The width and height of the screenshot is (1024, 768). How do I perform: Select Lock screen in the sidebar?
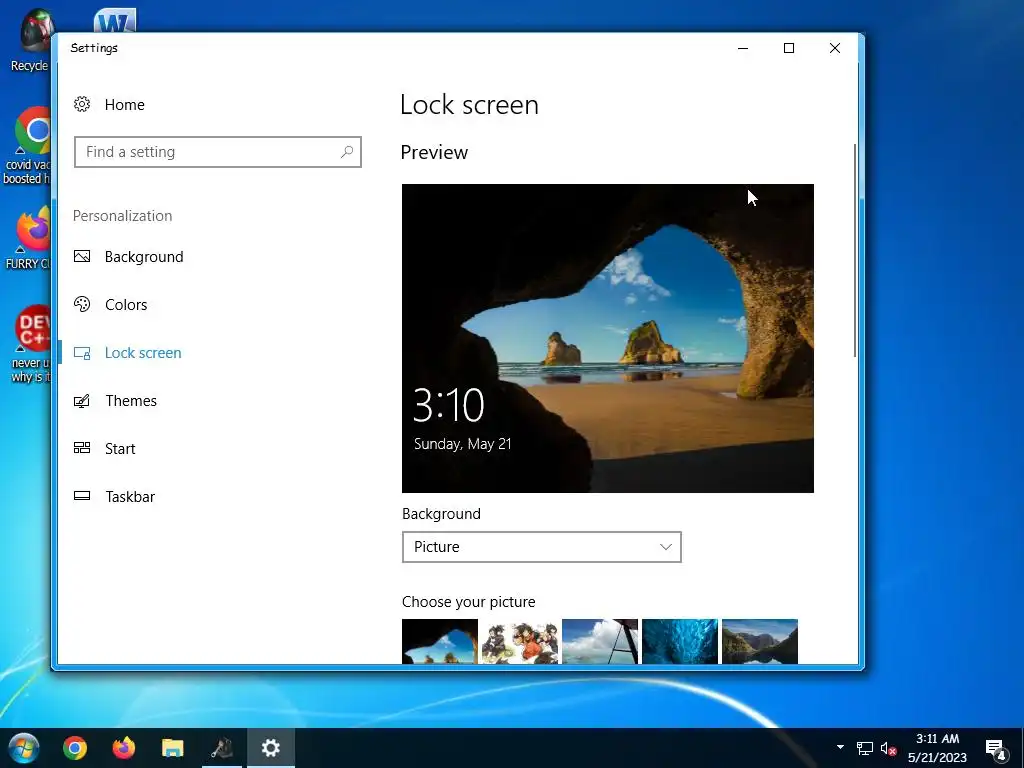click(x=143, y=353)
